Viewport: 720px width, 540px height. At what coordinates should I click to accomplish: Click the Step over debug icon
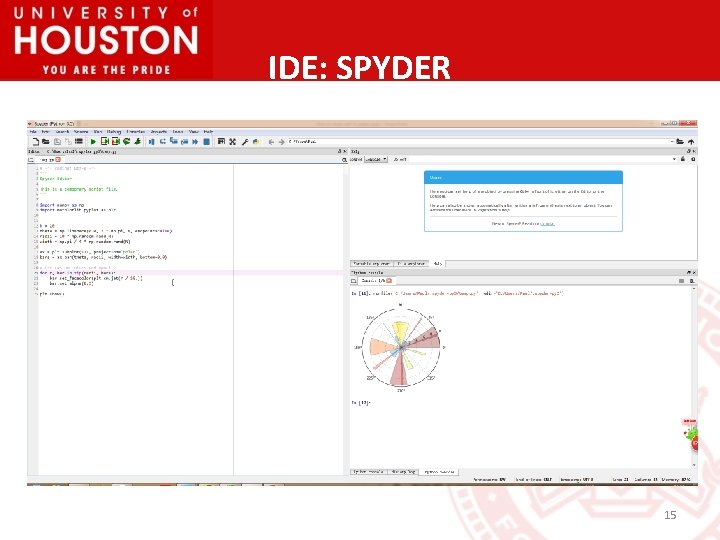(163, 142)
